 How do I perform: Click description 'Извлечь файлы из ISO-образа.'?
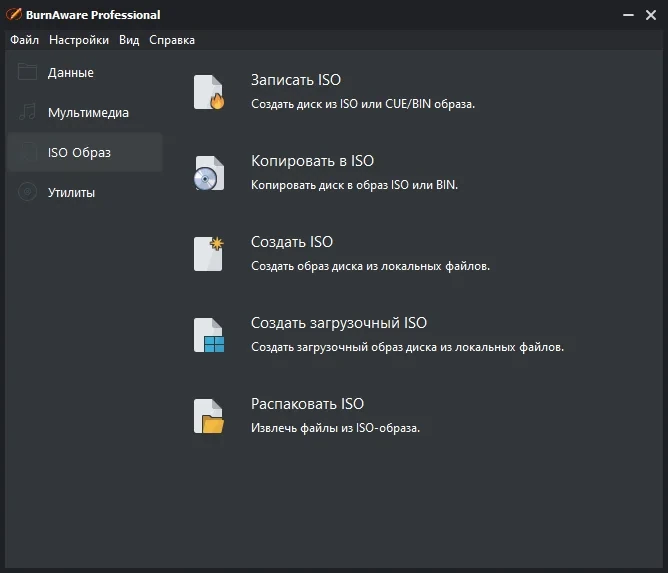click(x=335, y=428)
